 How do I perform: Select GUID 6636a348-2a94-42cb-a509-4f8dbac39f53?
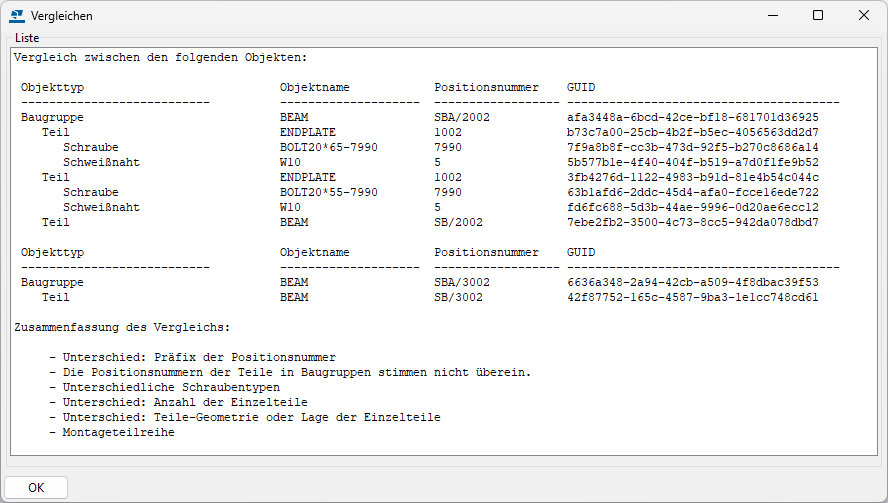pos(693,282)
